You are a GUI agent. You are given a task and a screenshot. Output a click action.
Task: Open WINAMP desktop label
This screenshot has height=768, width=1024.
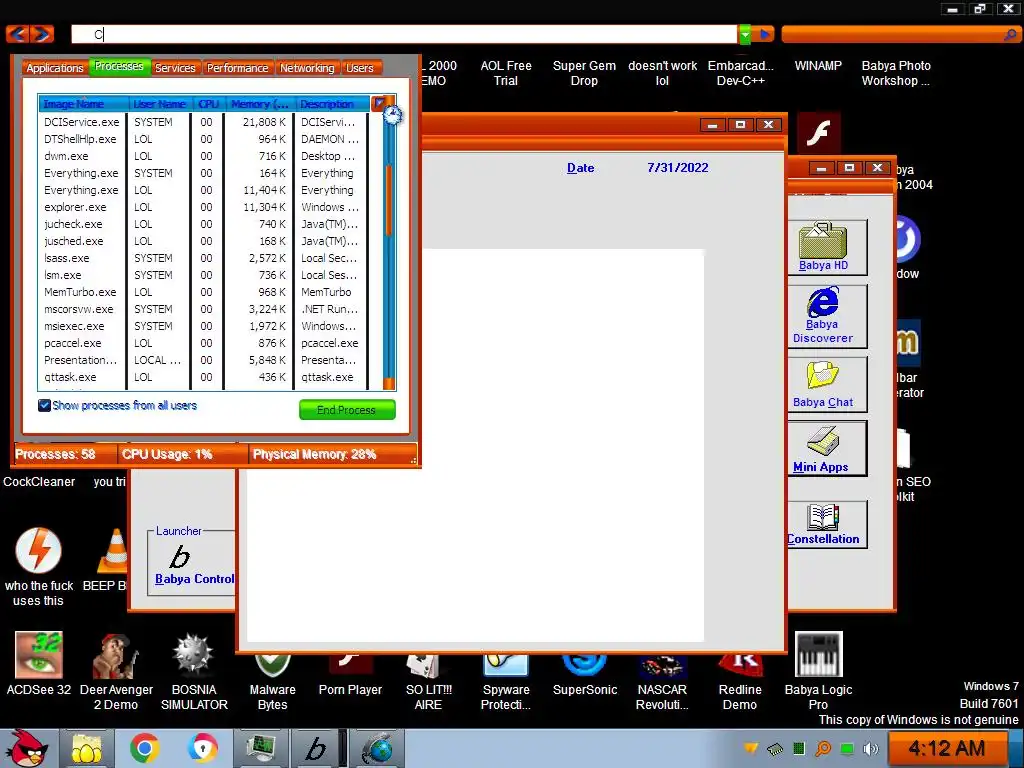(818, 66)
